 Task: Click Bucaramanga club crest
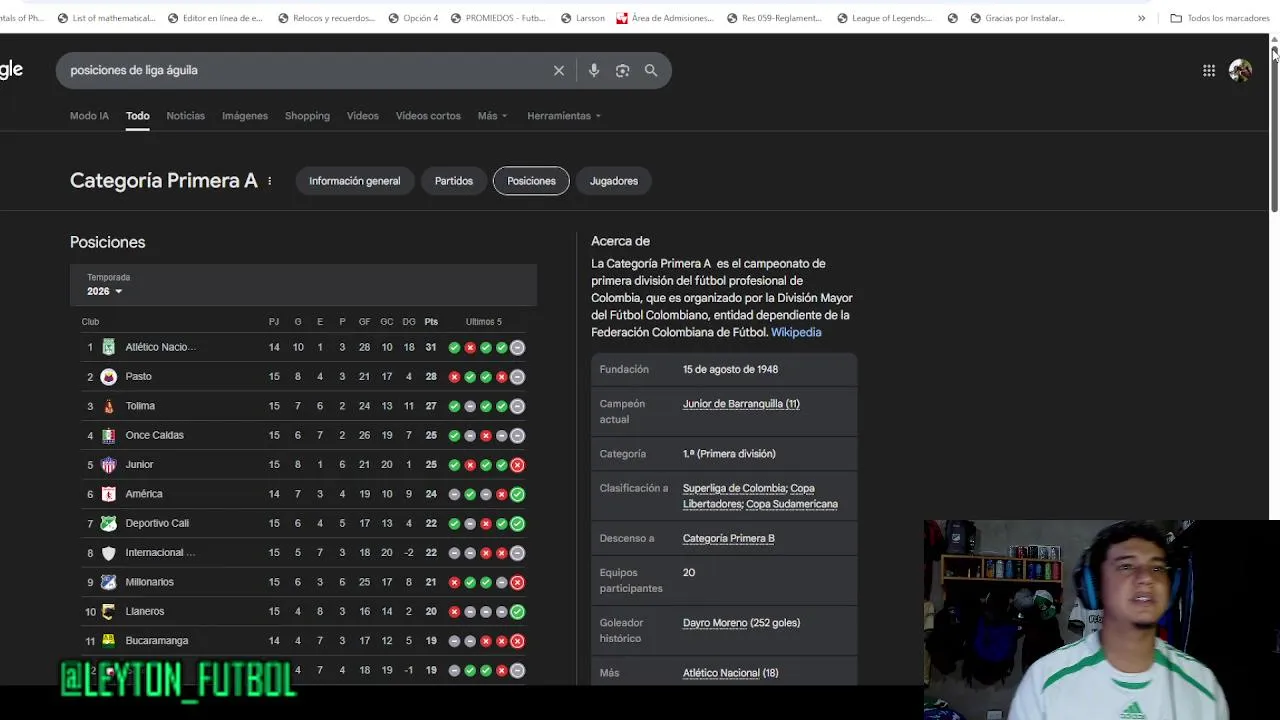click(108, 640)
